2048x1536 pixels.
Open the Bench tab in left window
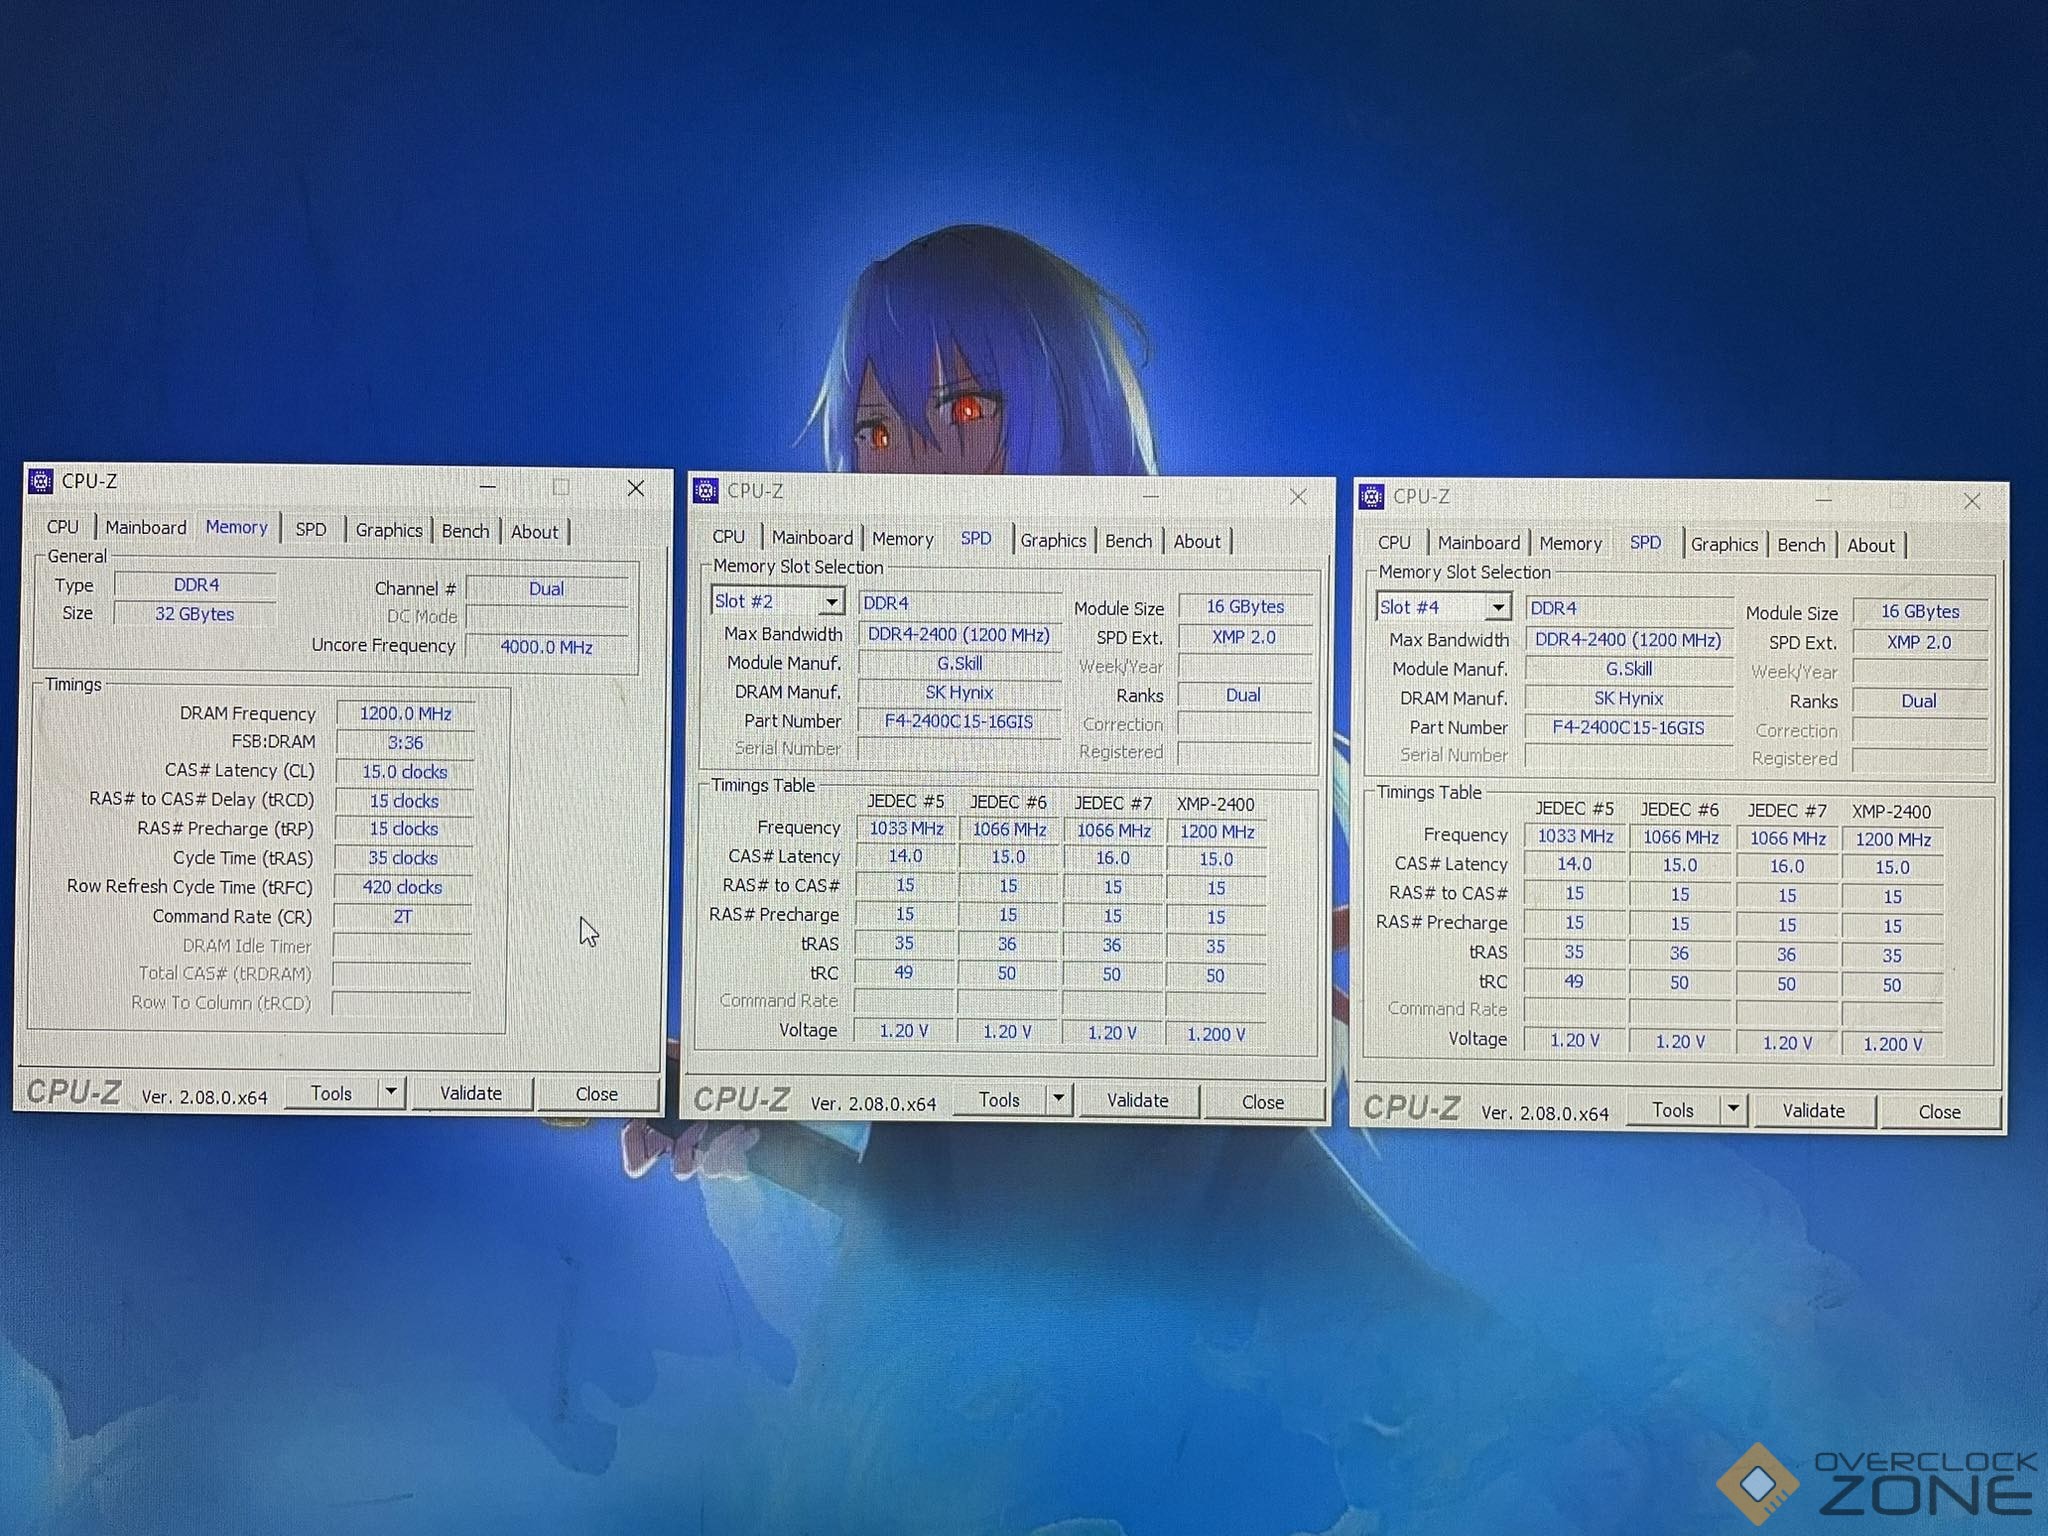click(465, 531)
